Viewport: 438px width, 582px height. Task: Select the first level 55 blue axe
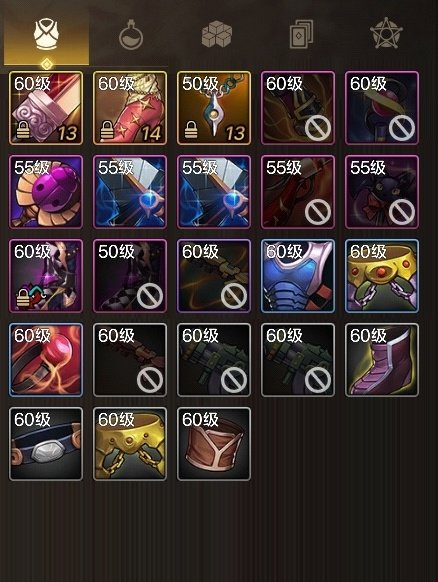130,192
